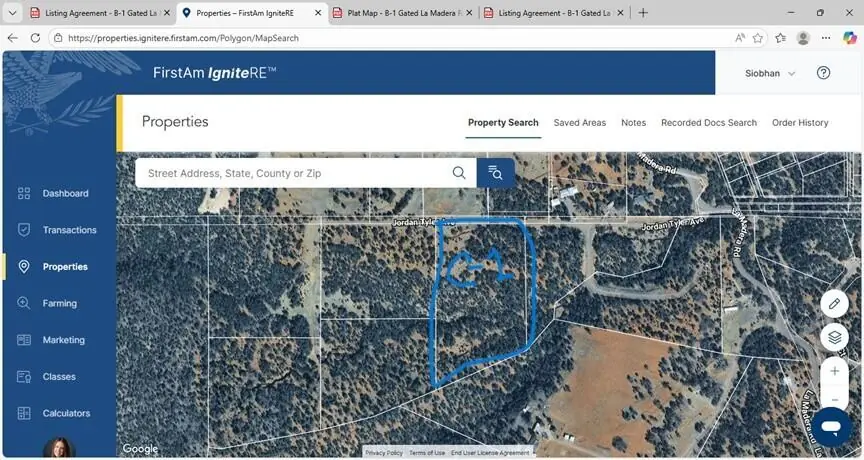This screenshot has width=864, height=460.
Task: View site information lock icon
Action: point(58,38)
